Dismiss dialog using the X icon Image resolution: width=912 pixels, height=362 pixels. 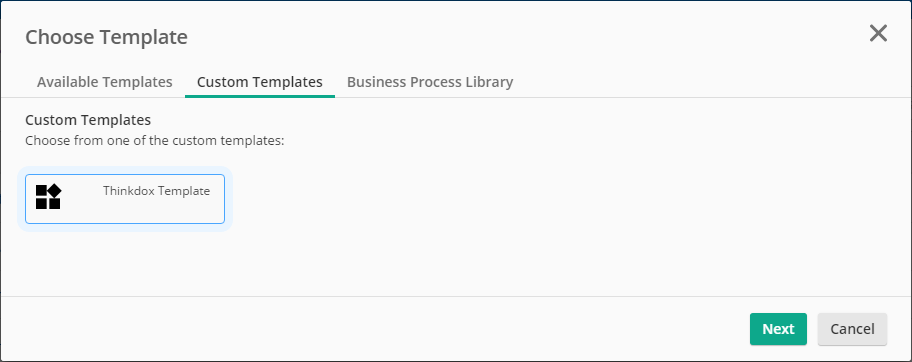pos(878,34)
